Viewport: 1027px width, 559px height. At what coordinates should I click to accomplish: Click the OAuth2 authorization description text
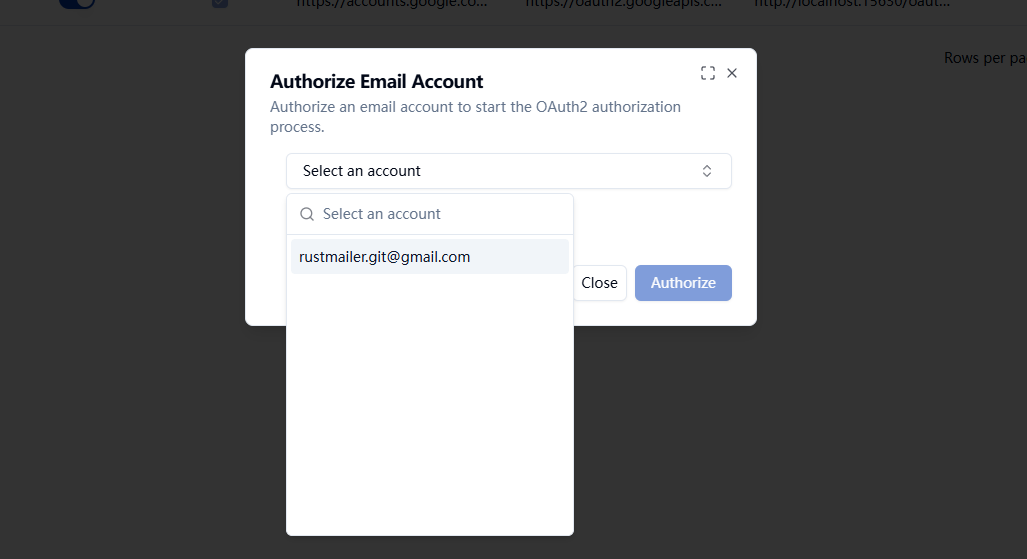(475, 117)
